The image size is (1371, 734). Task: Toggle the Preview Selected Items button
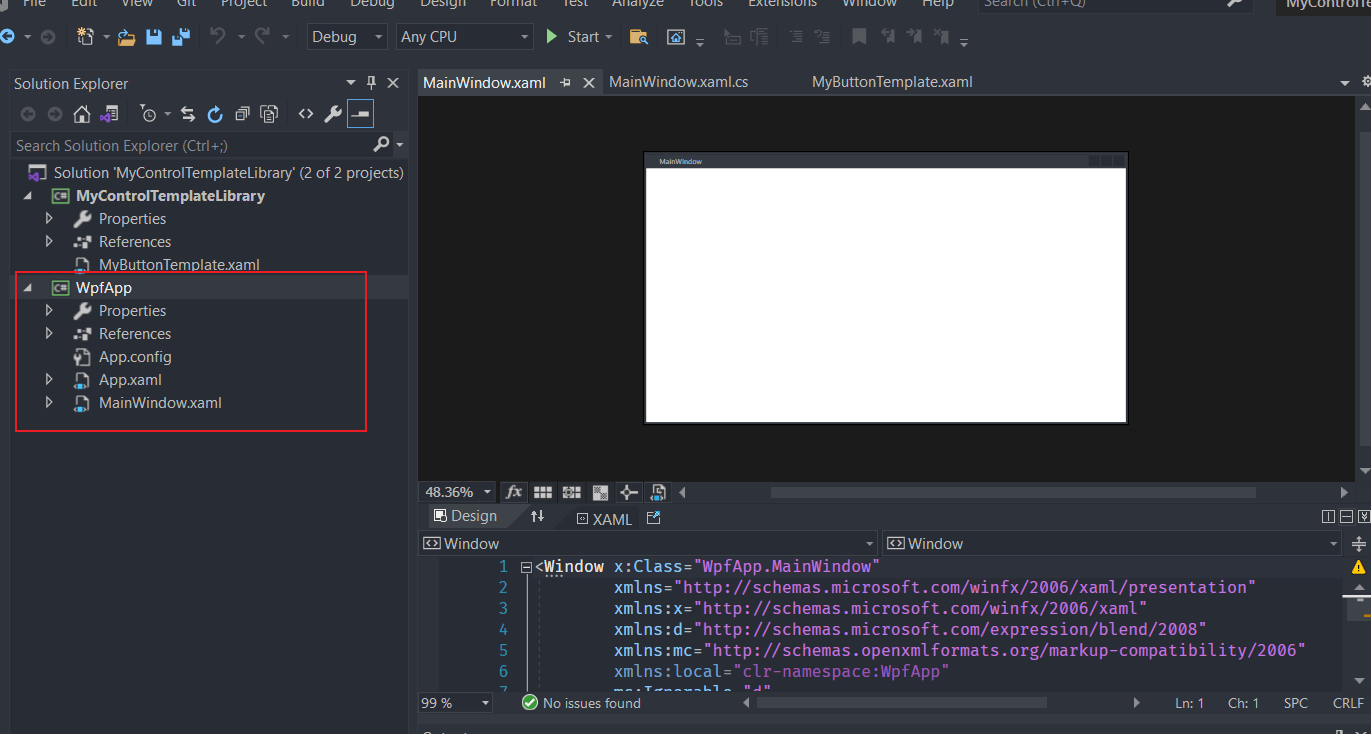[360, 114]
